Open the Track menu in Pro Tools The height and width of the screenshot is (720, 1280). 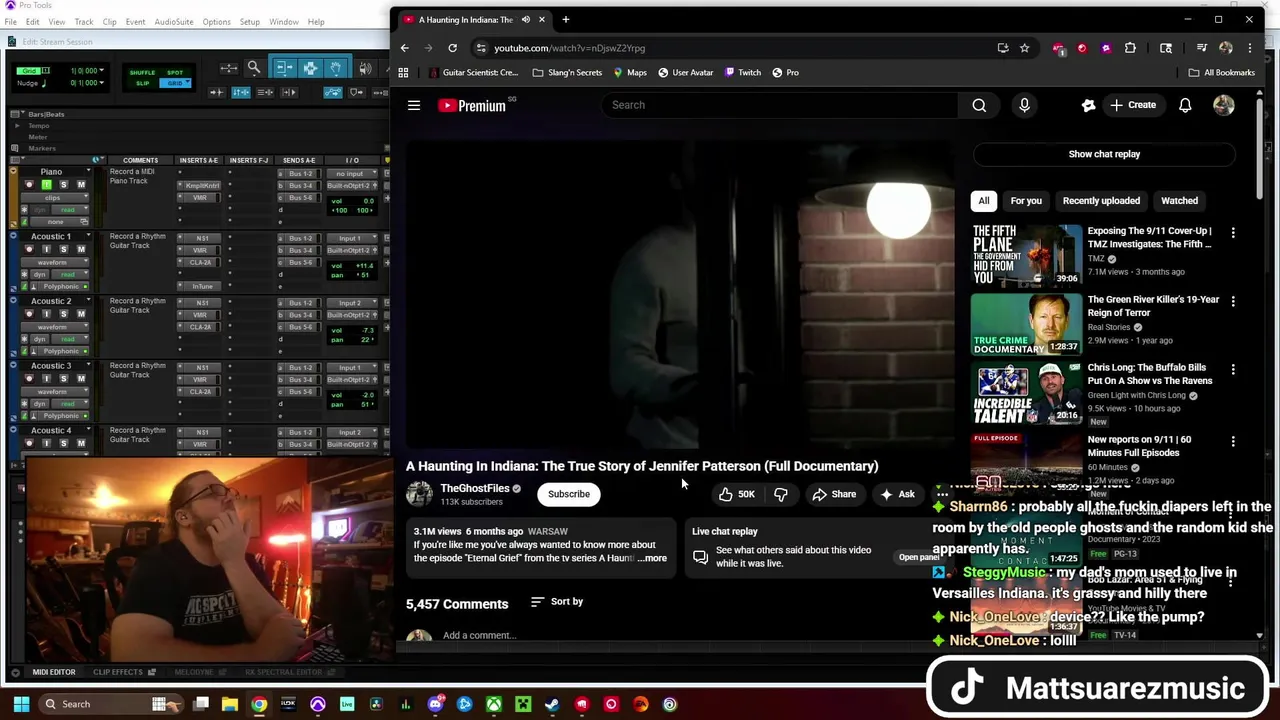(83, 22)
